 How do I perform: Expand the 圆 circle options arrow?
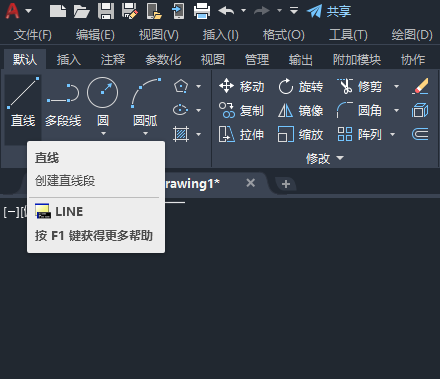tap(103, 134)
